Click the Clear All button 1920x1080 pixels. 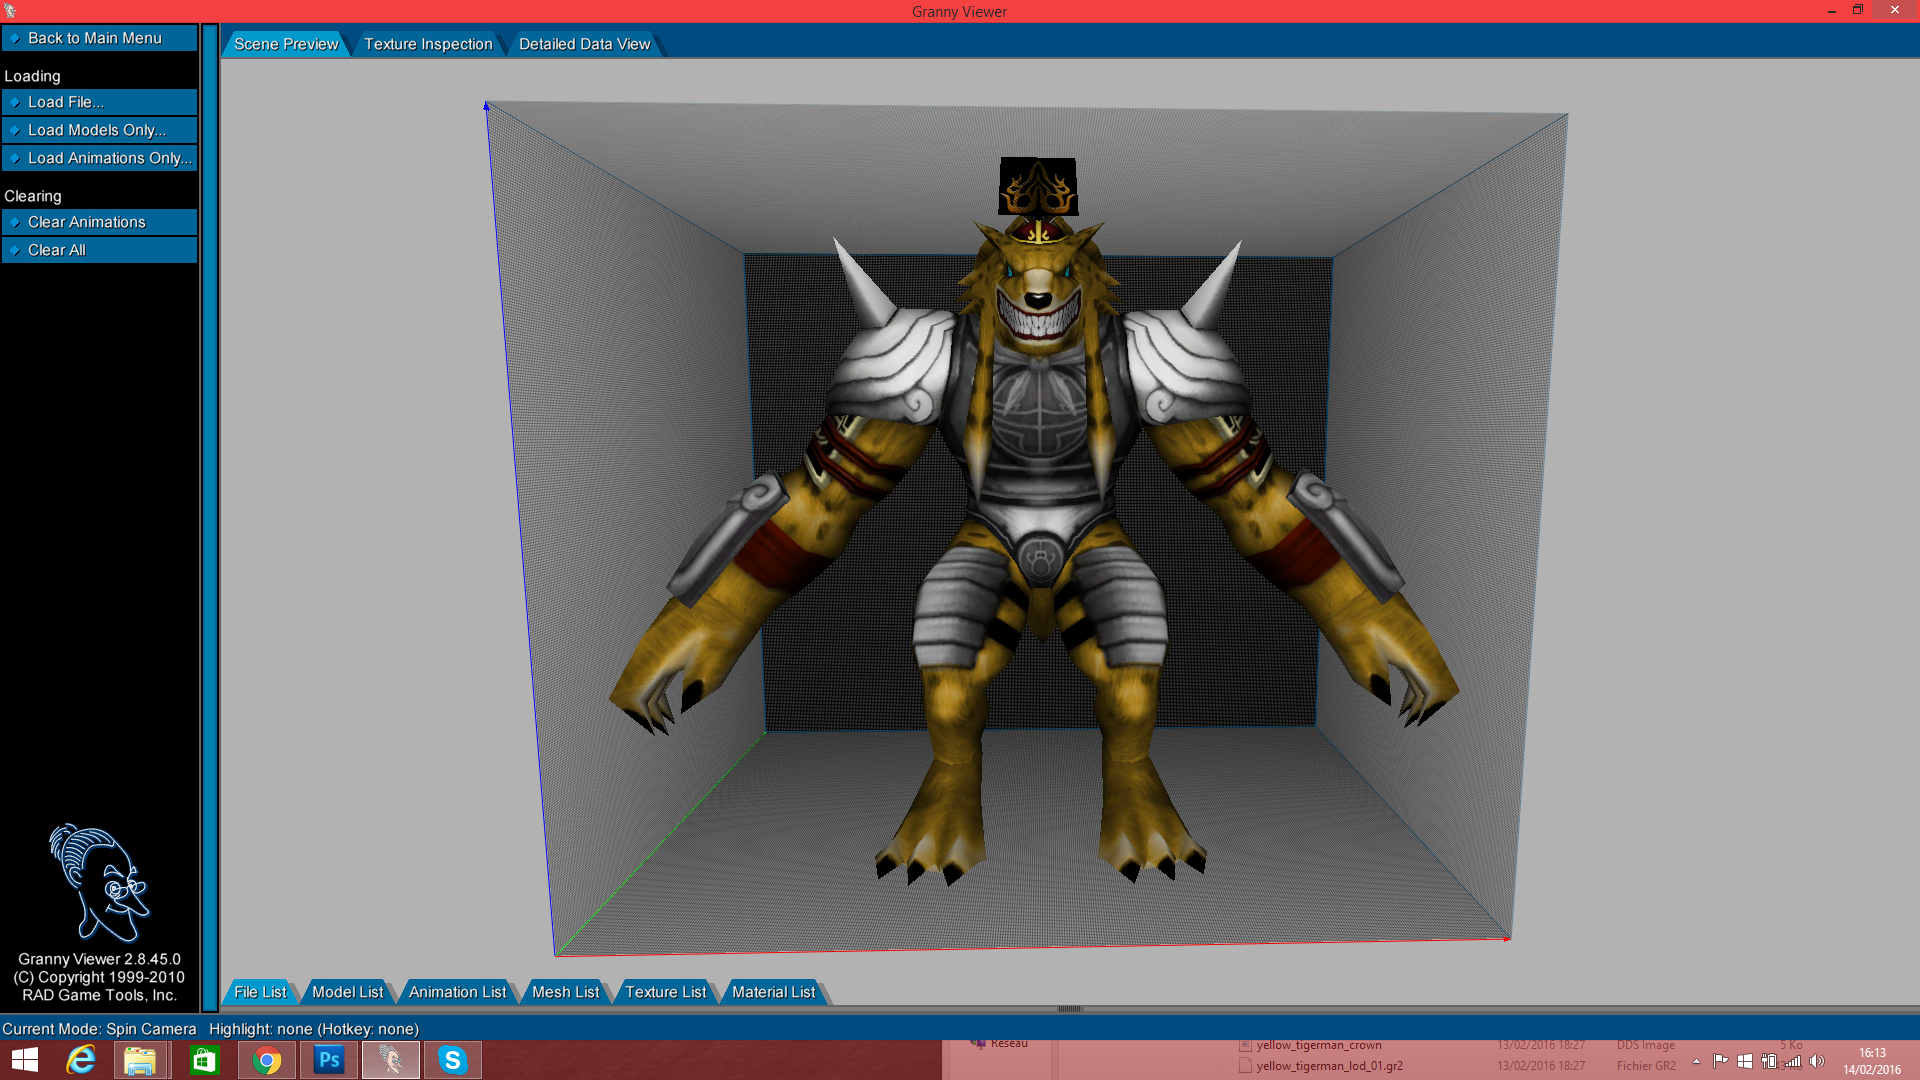[x=99, y=250]
